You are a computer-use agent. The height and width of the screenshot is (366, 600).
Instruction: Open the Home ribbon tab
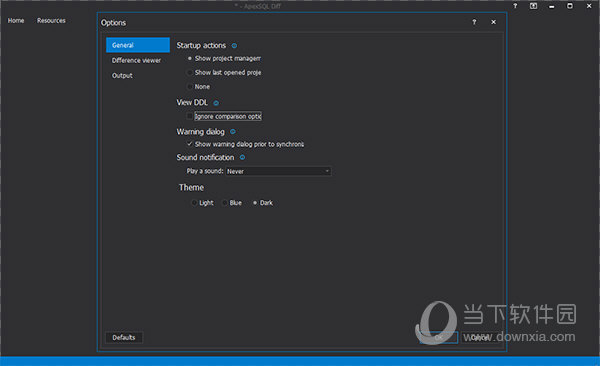(16, 21)
